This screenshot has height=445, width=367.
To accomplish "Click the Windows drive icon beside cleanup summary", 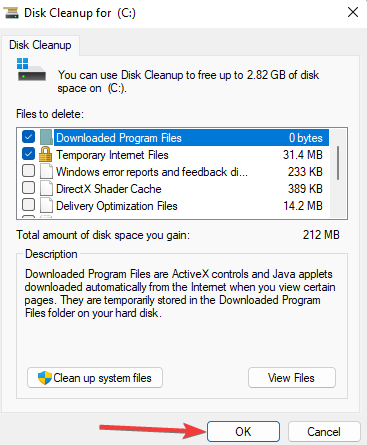I will pos(31,70).
